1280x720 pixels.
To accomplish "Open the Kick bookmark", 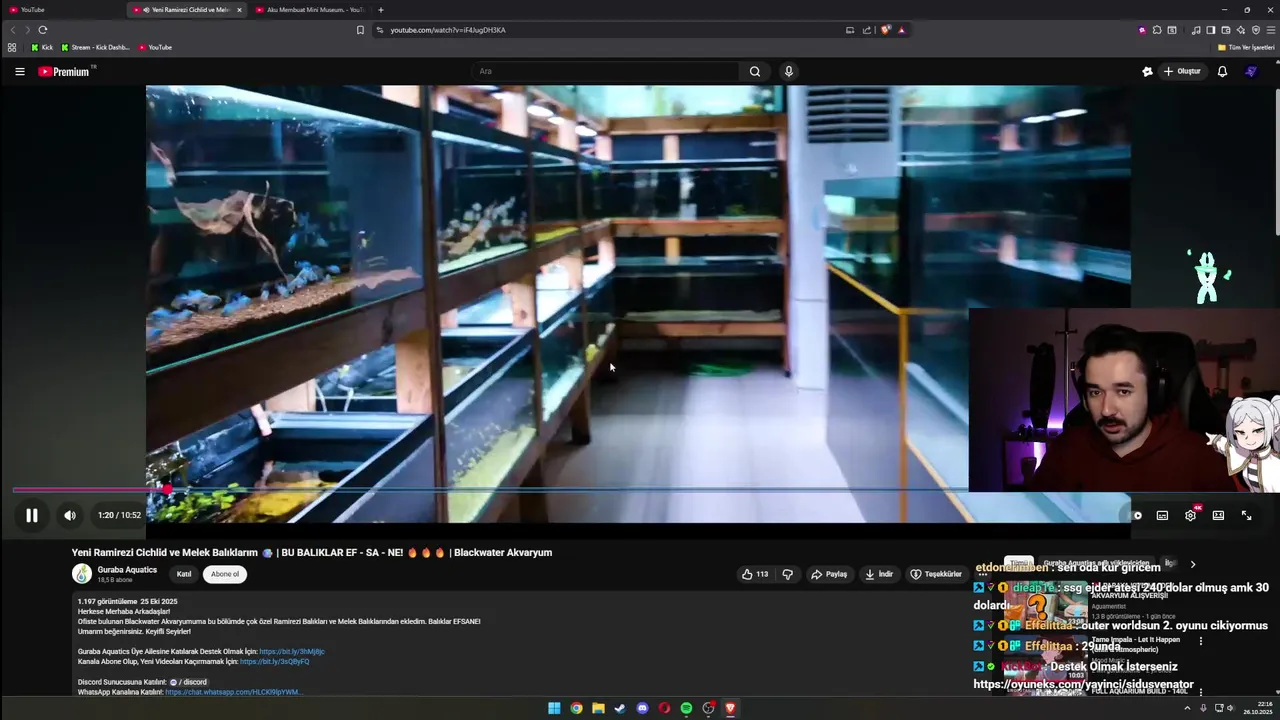I will [42, 47].
